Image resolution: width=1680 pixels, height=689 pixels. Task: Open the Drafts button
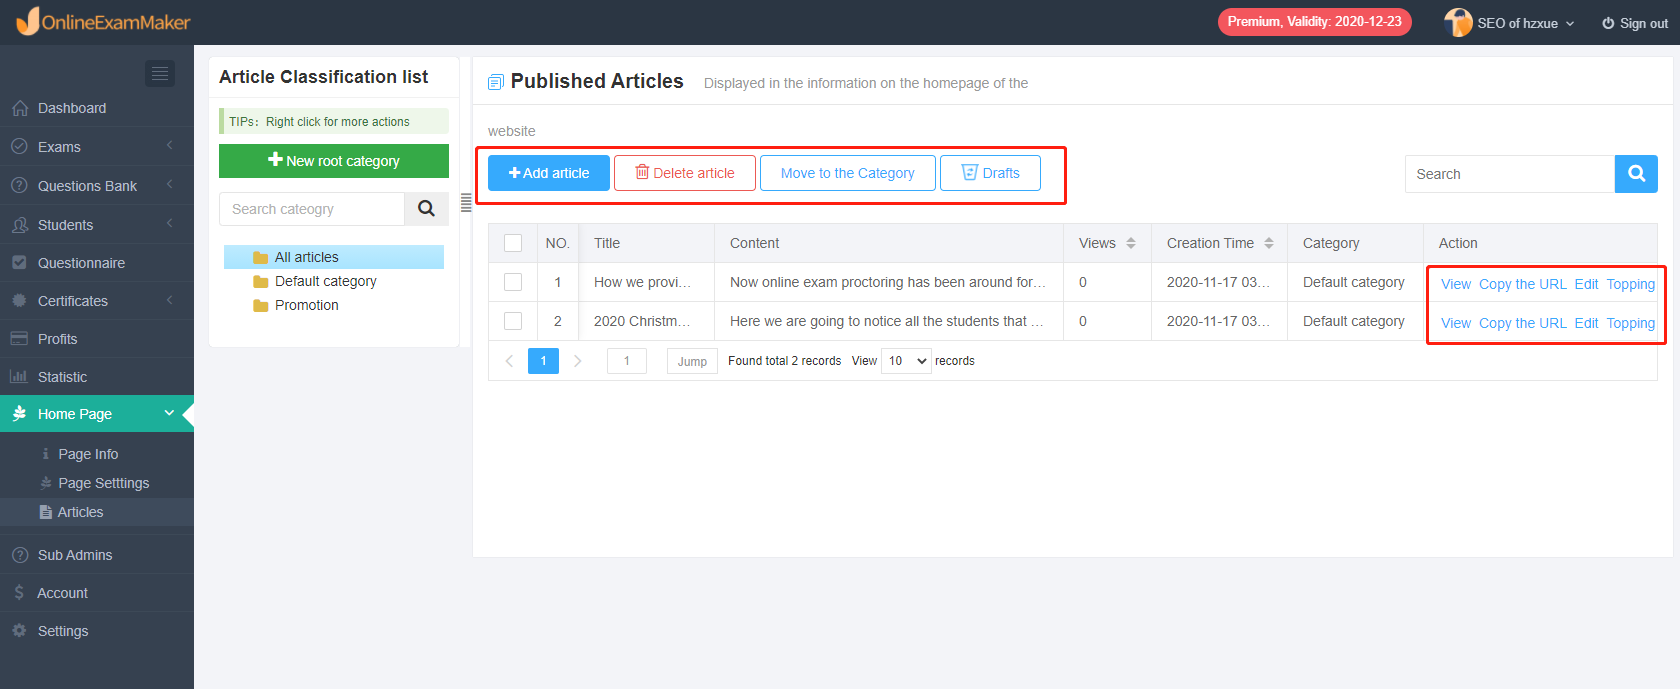coord(990,173)
